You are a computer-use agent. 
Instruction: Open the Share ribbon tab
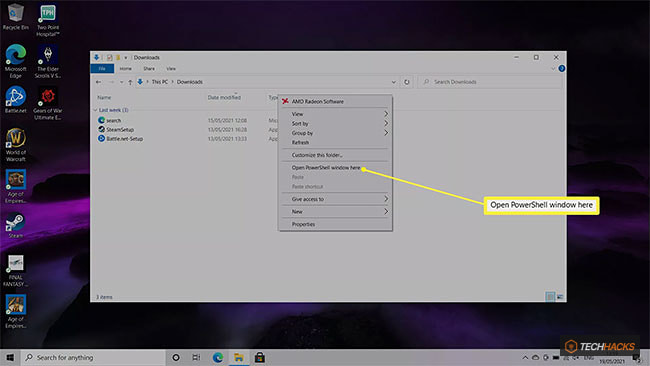click(149, 68)
